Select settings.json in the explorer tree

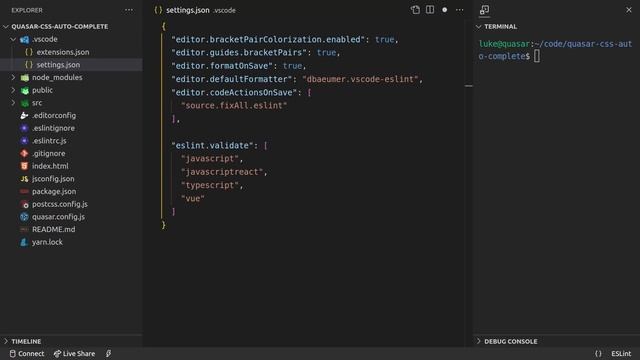[58, 64]
